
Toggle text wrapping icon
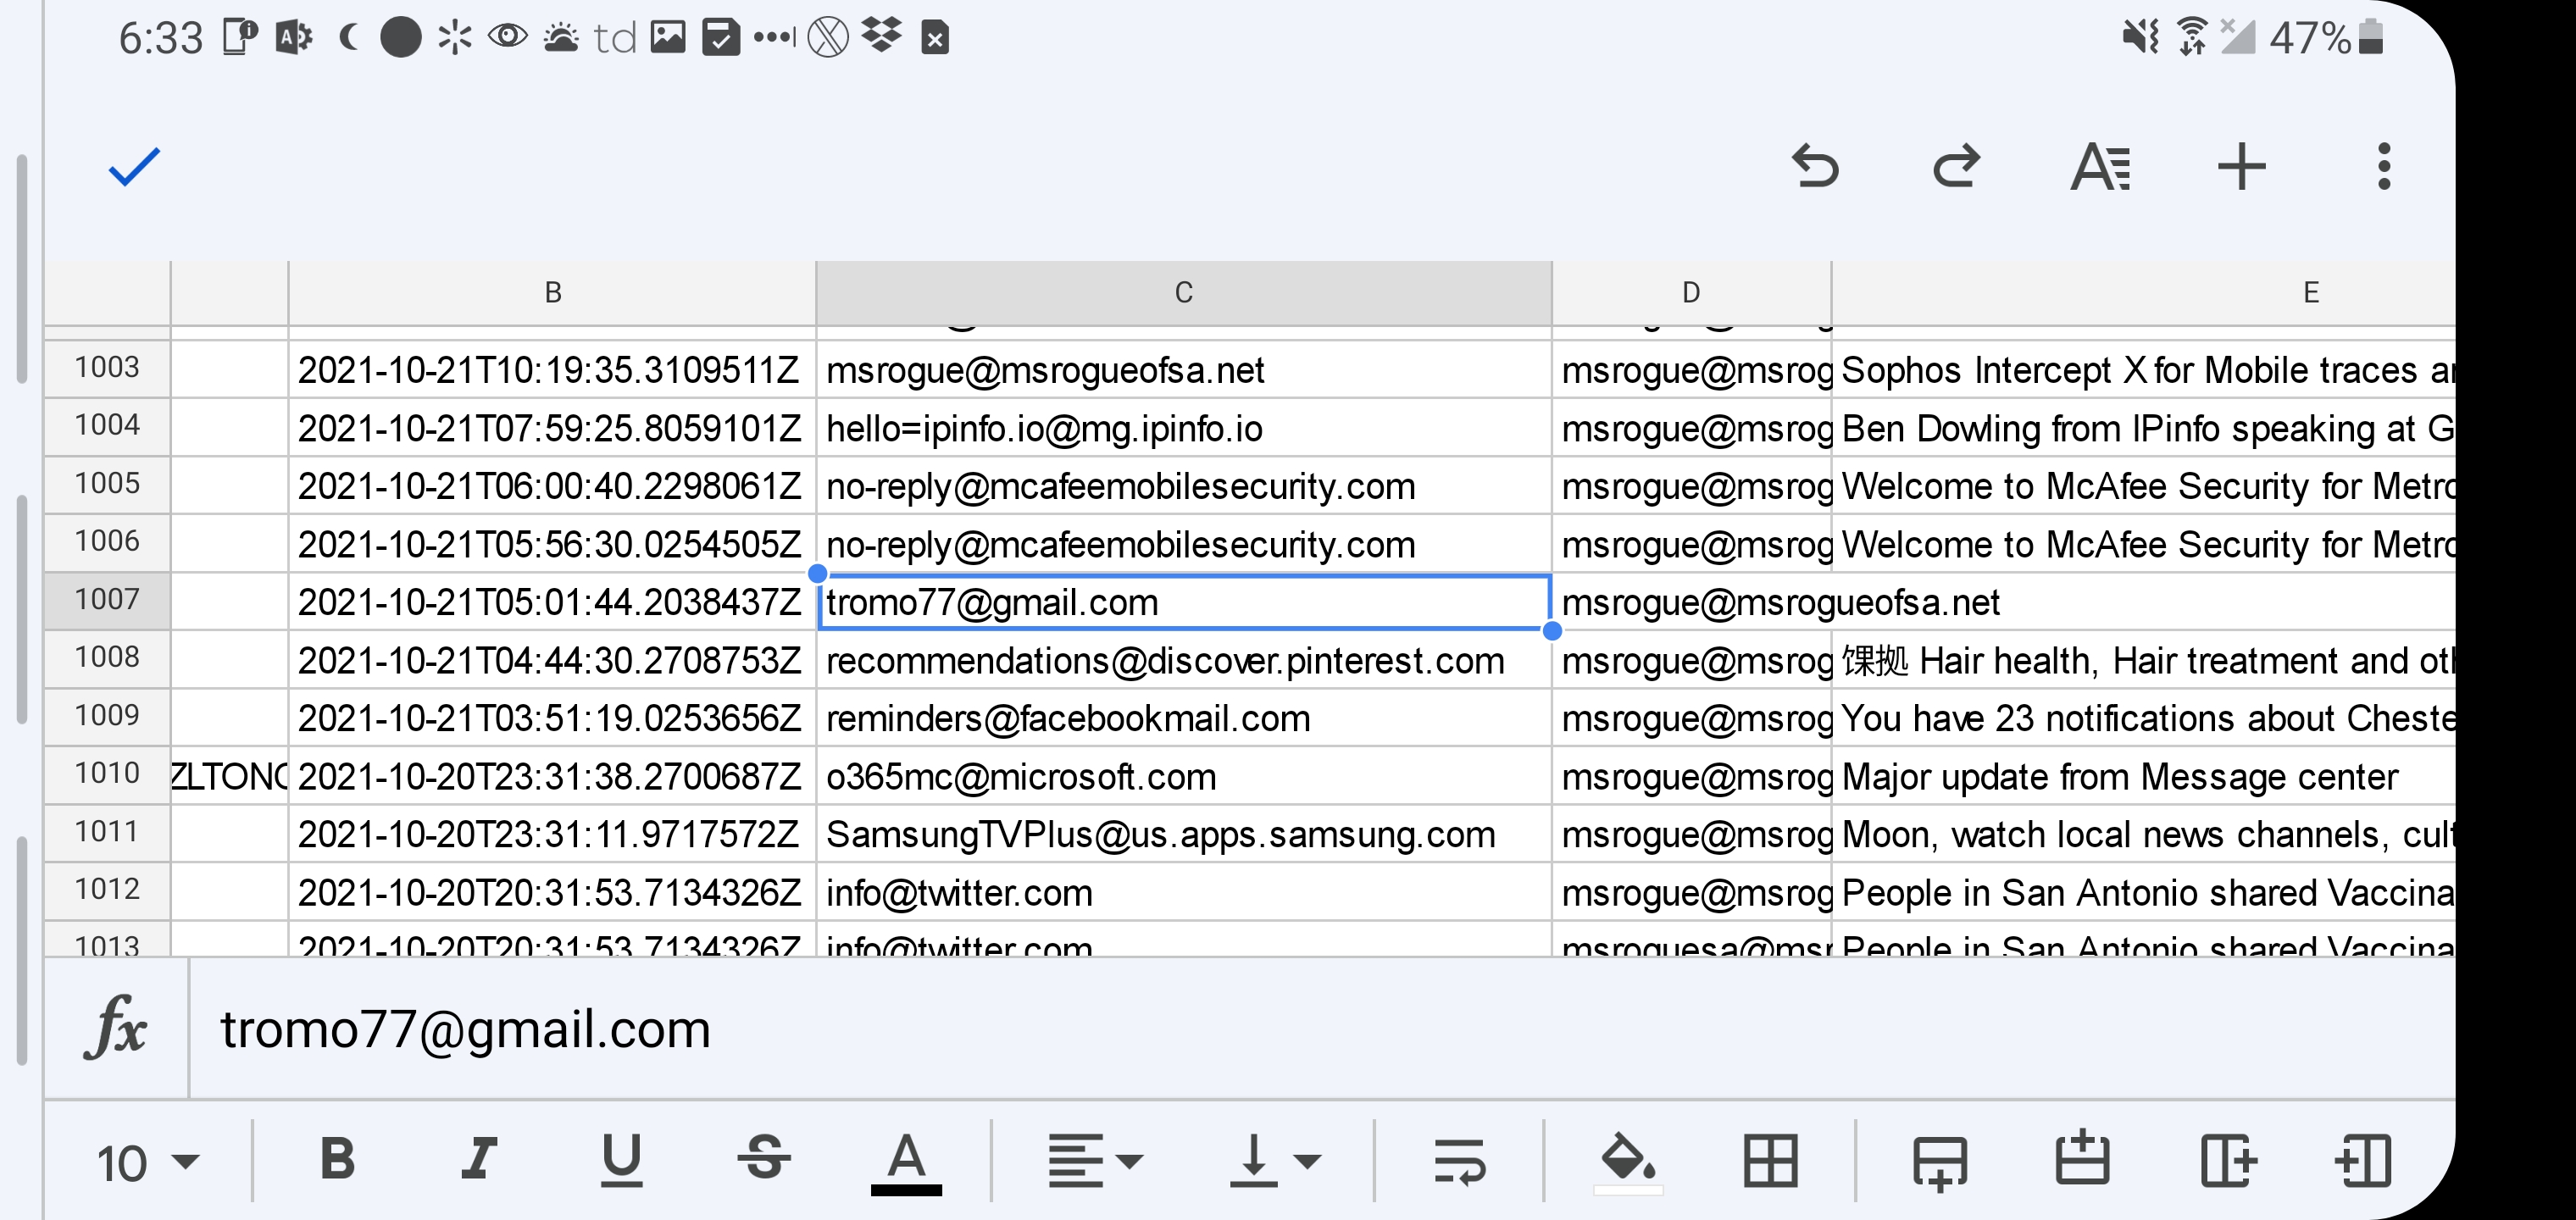(1459, 1161)
